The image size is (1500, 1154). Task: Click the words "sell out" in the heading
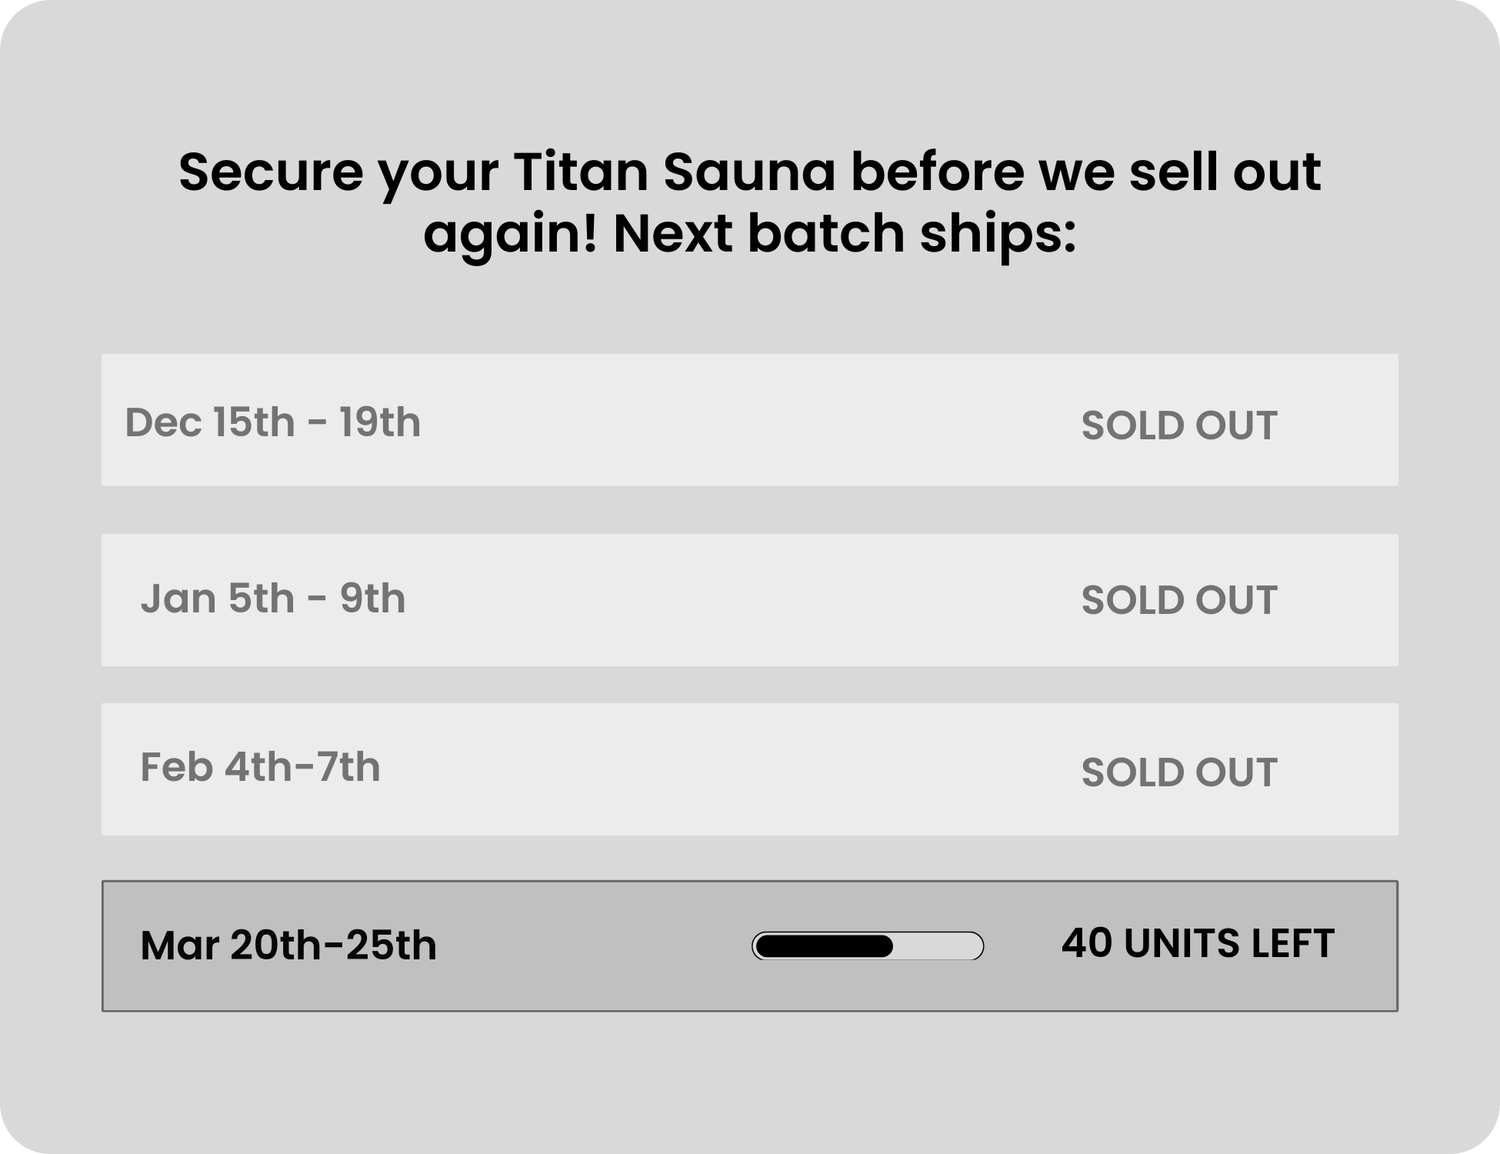tap(1225, 172)
